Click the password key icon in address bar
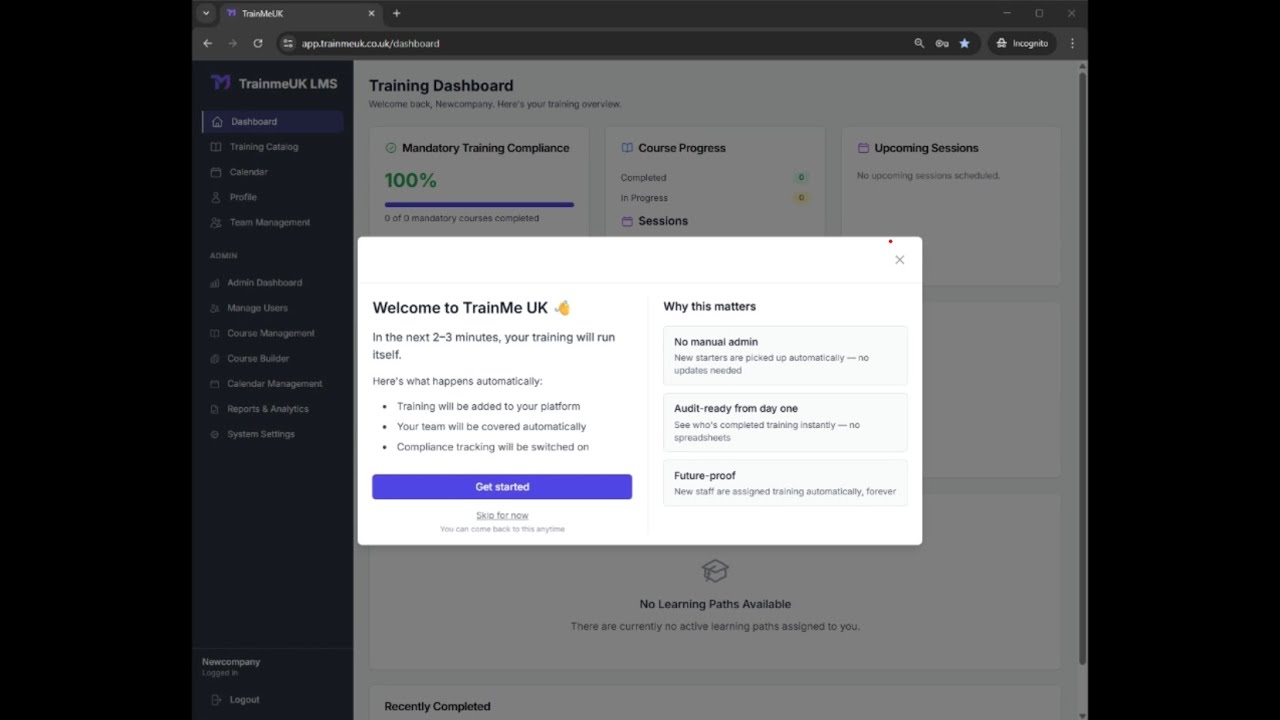The image size is (1280, 720). 941,43
